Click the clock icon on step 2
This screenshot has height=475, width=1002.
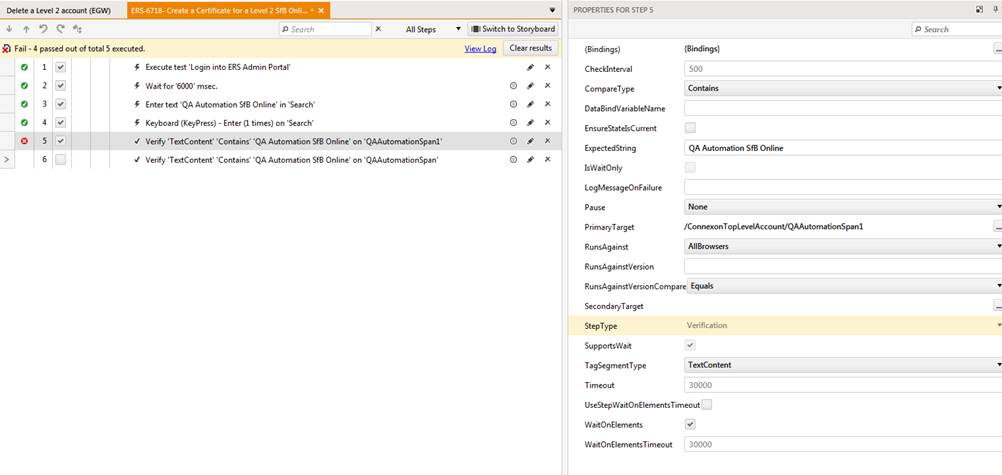tap(514, 85)
